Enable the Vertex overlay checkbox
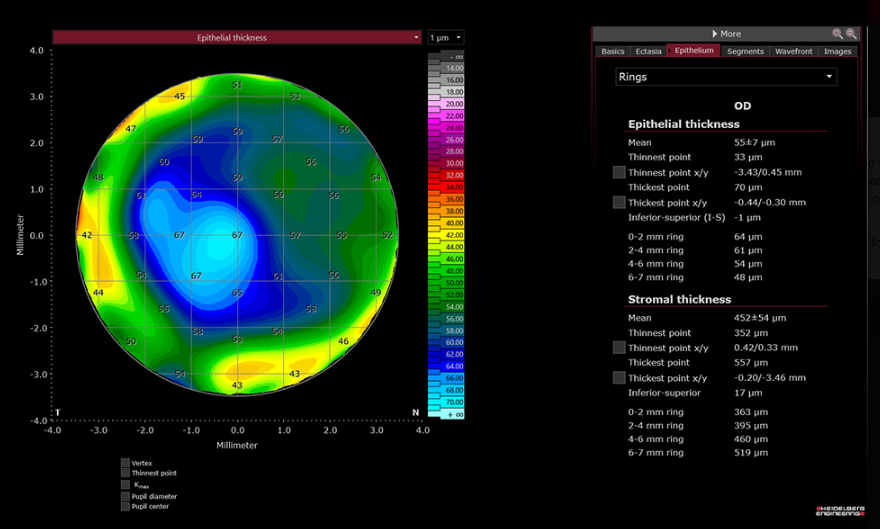Image resolution: width=880 pixels, height=529 pixels. [125, 463]
